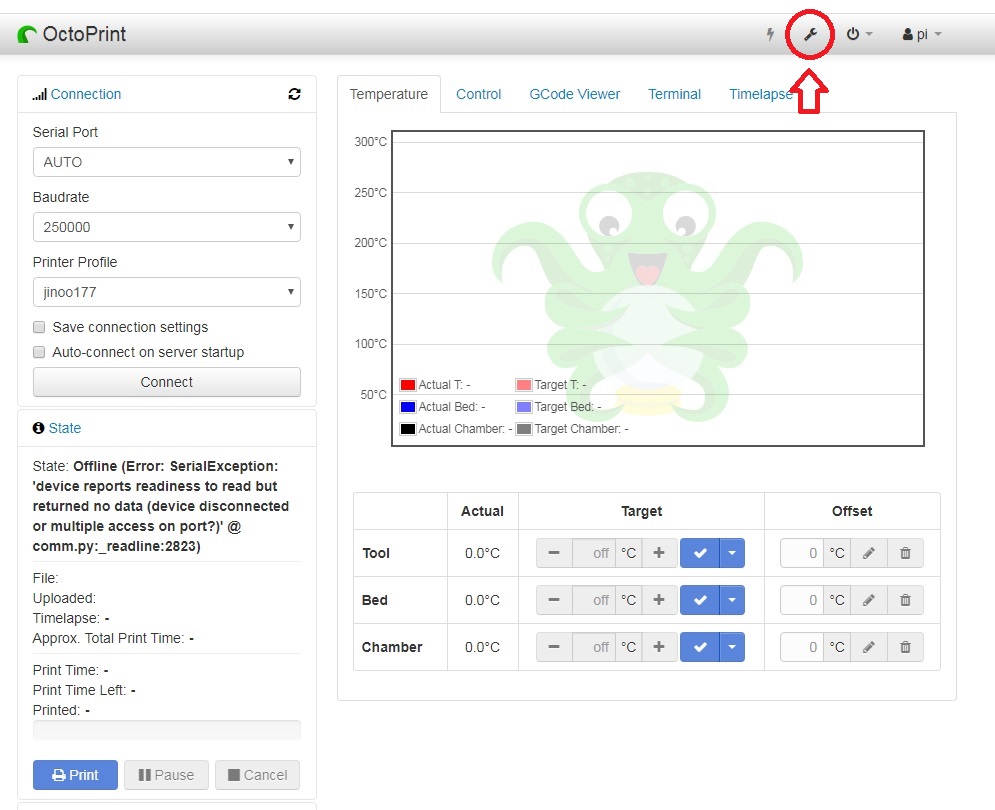This screenshot has height=810, width=995.
Task: Open the power menu dropdown caret
Action: click(x=869, y=34)
